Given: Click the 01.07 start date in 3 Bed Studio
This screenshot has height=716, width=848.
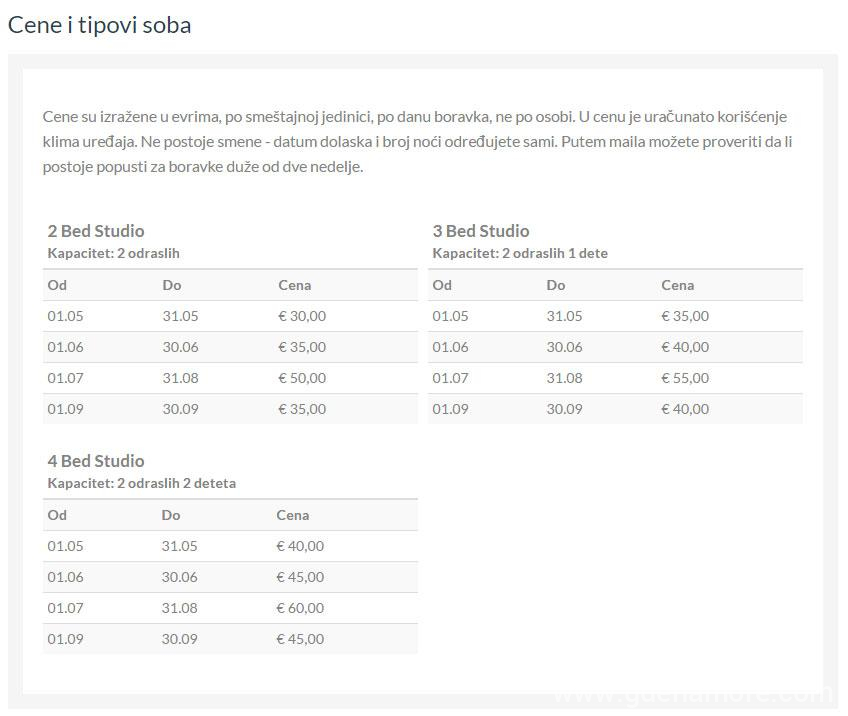Looking at the screenshot, I should [x=450, y=378].
